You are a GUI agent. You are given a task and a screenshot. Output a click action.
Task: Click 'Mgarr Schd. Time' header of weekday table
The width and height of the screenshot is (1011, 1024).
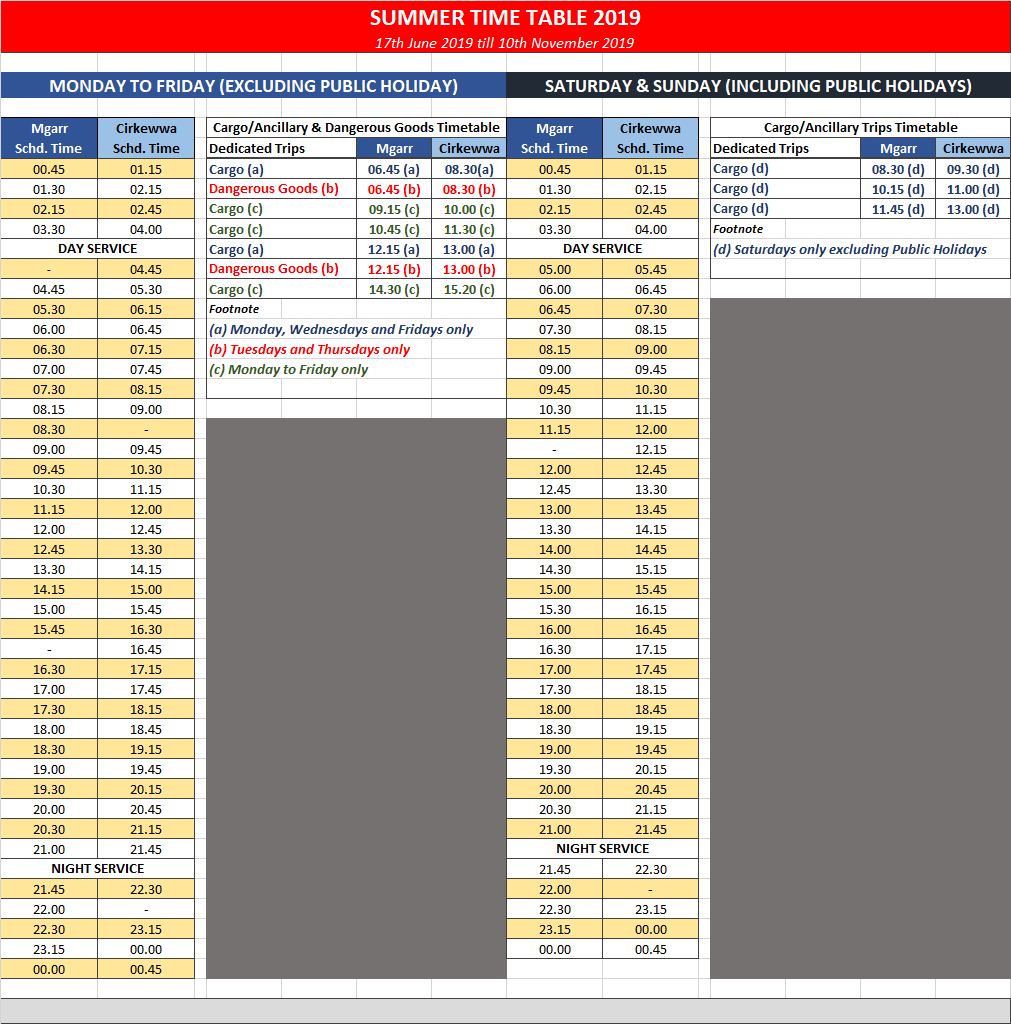(49, 138)
